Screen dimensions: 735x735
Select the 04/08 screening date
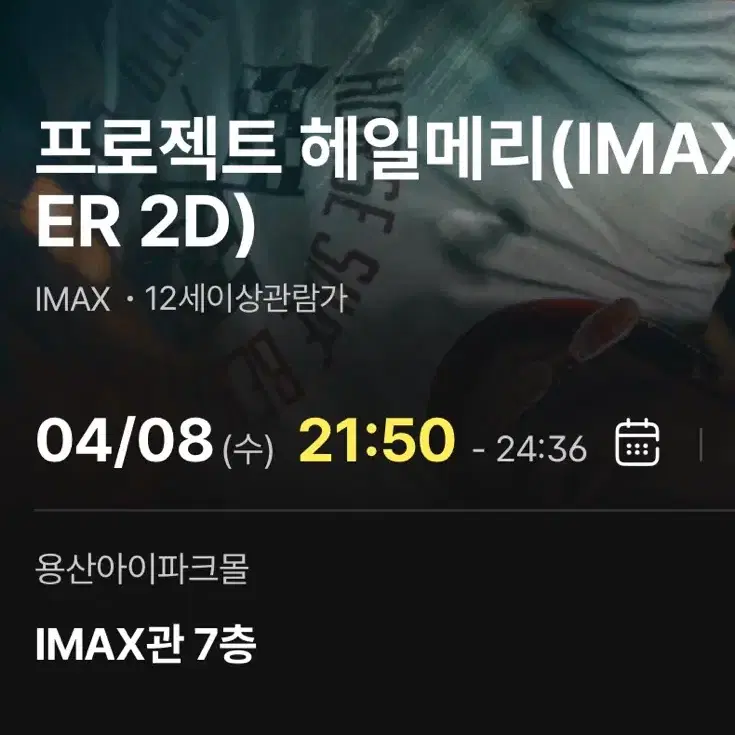124,442
